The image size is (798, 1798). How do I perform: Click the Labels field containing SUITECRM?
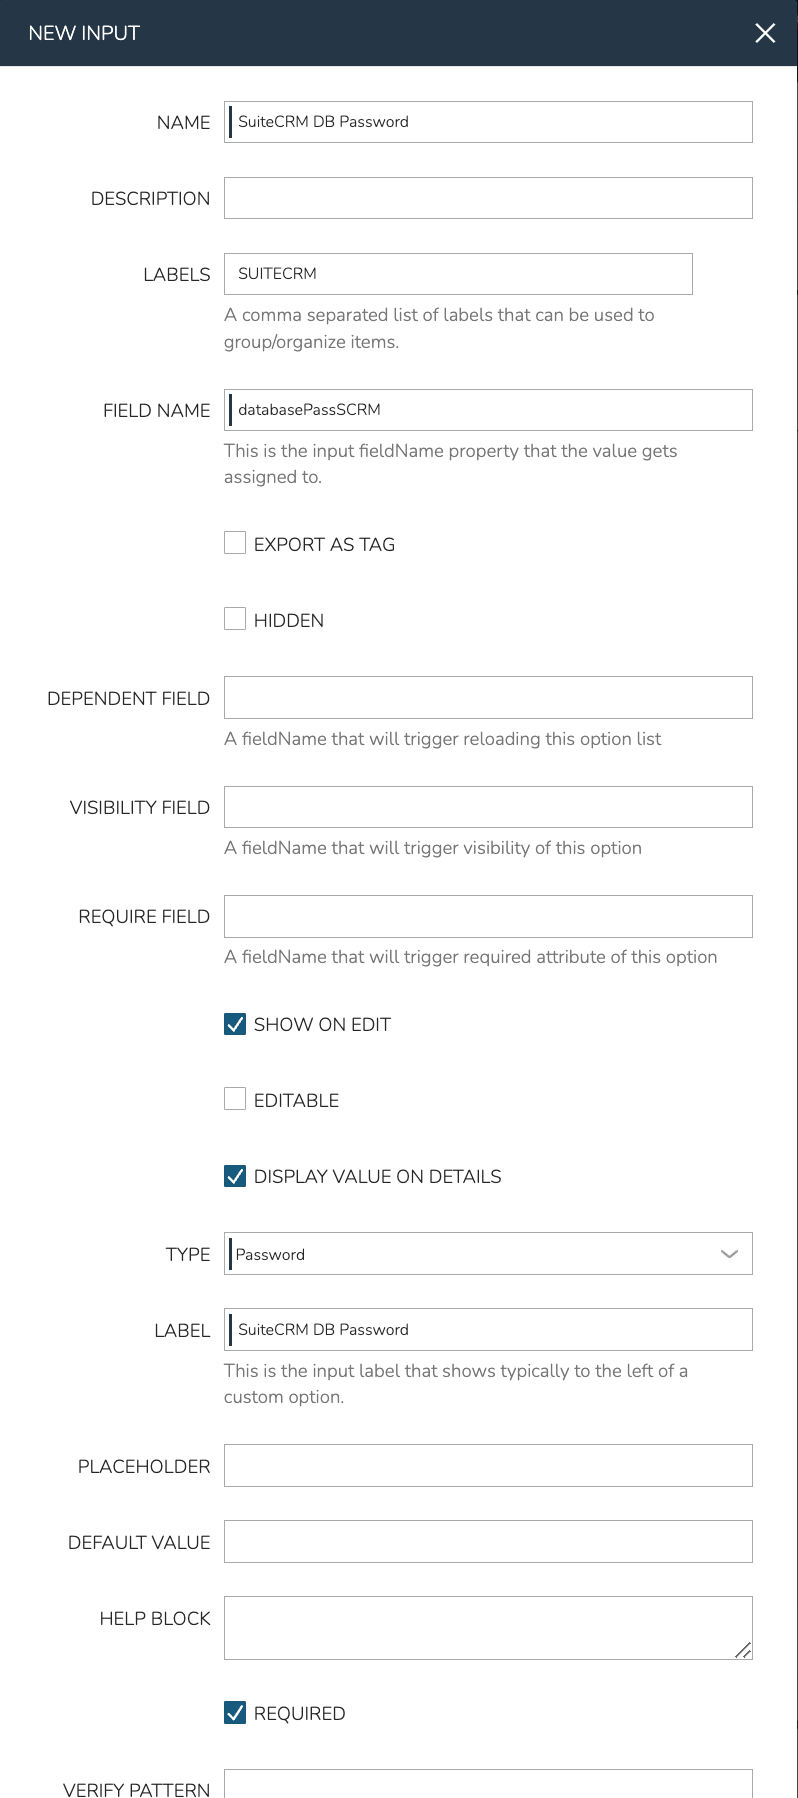(458, 274)
